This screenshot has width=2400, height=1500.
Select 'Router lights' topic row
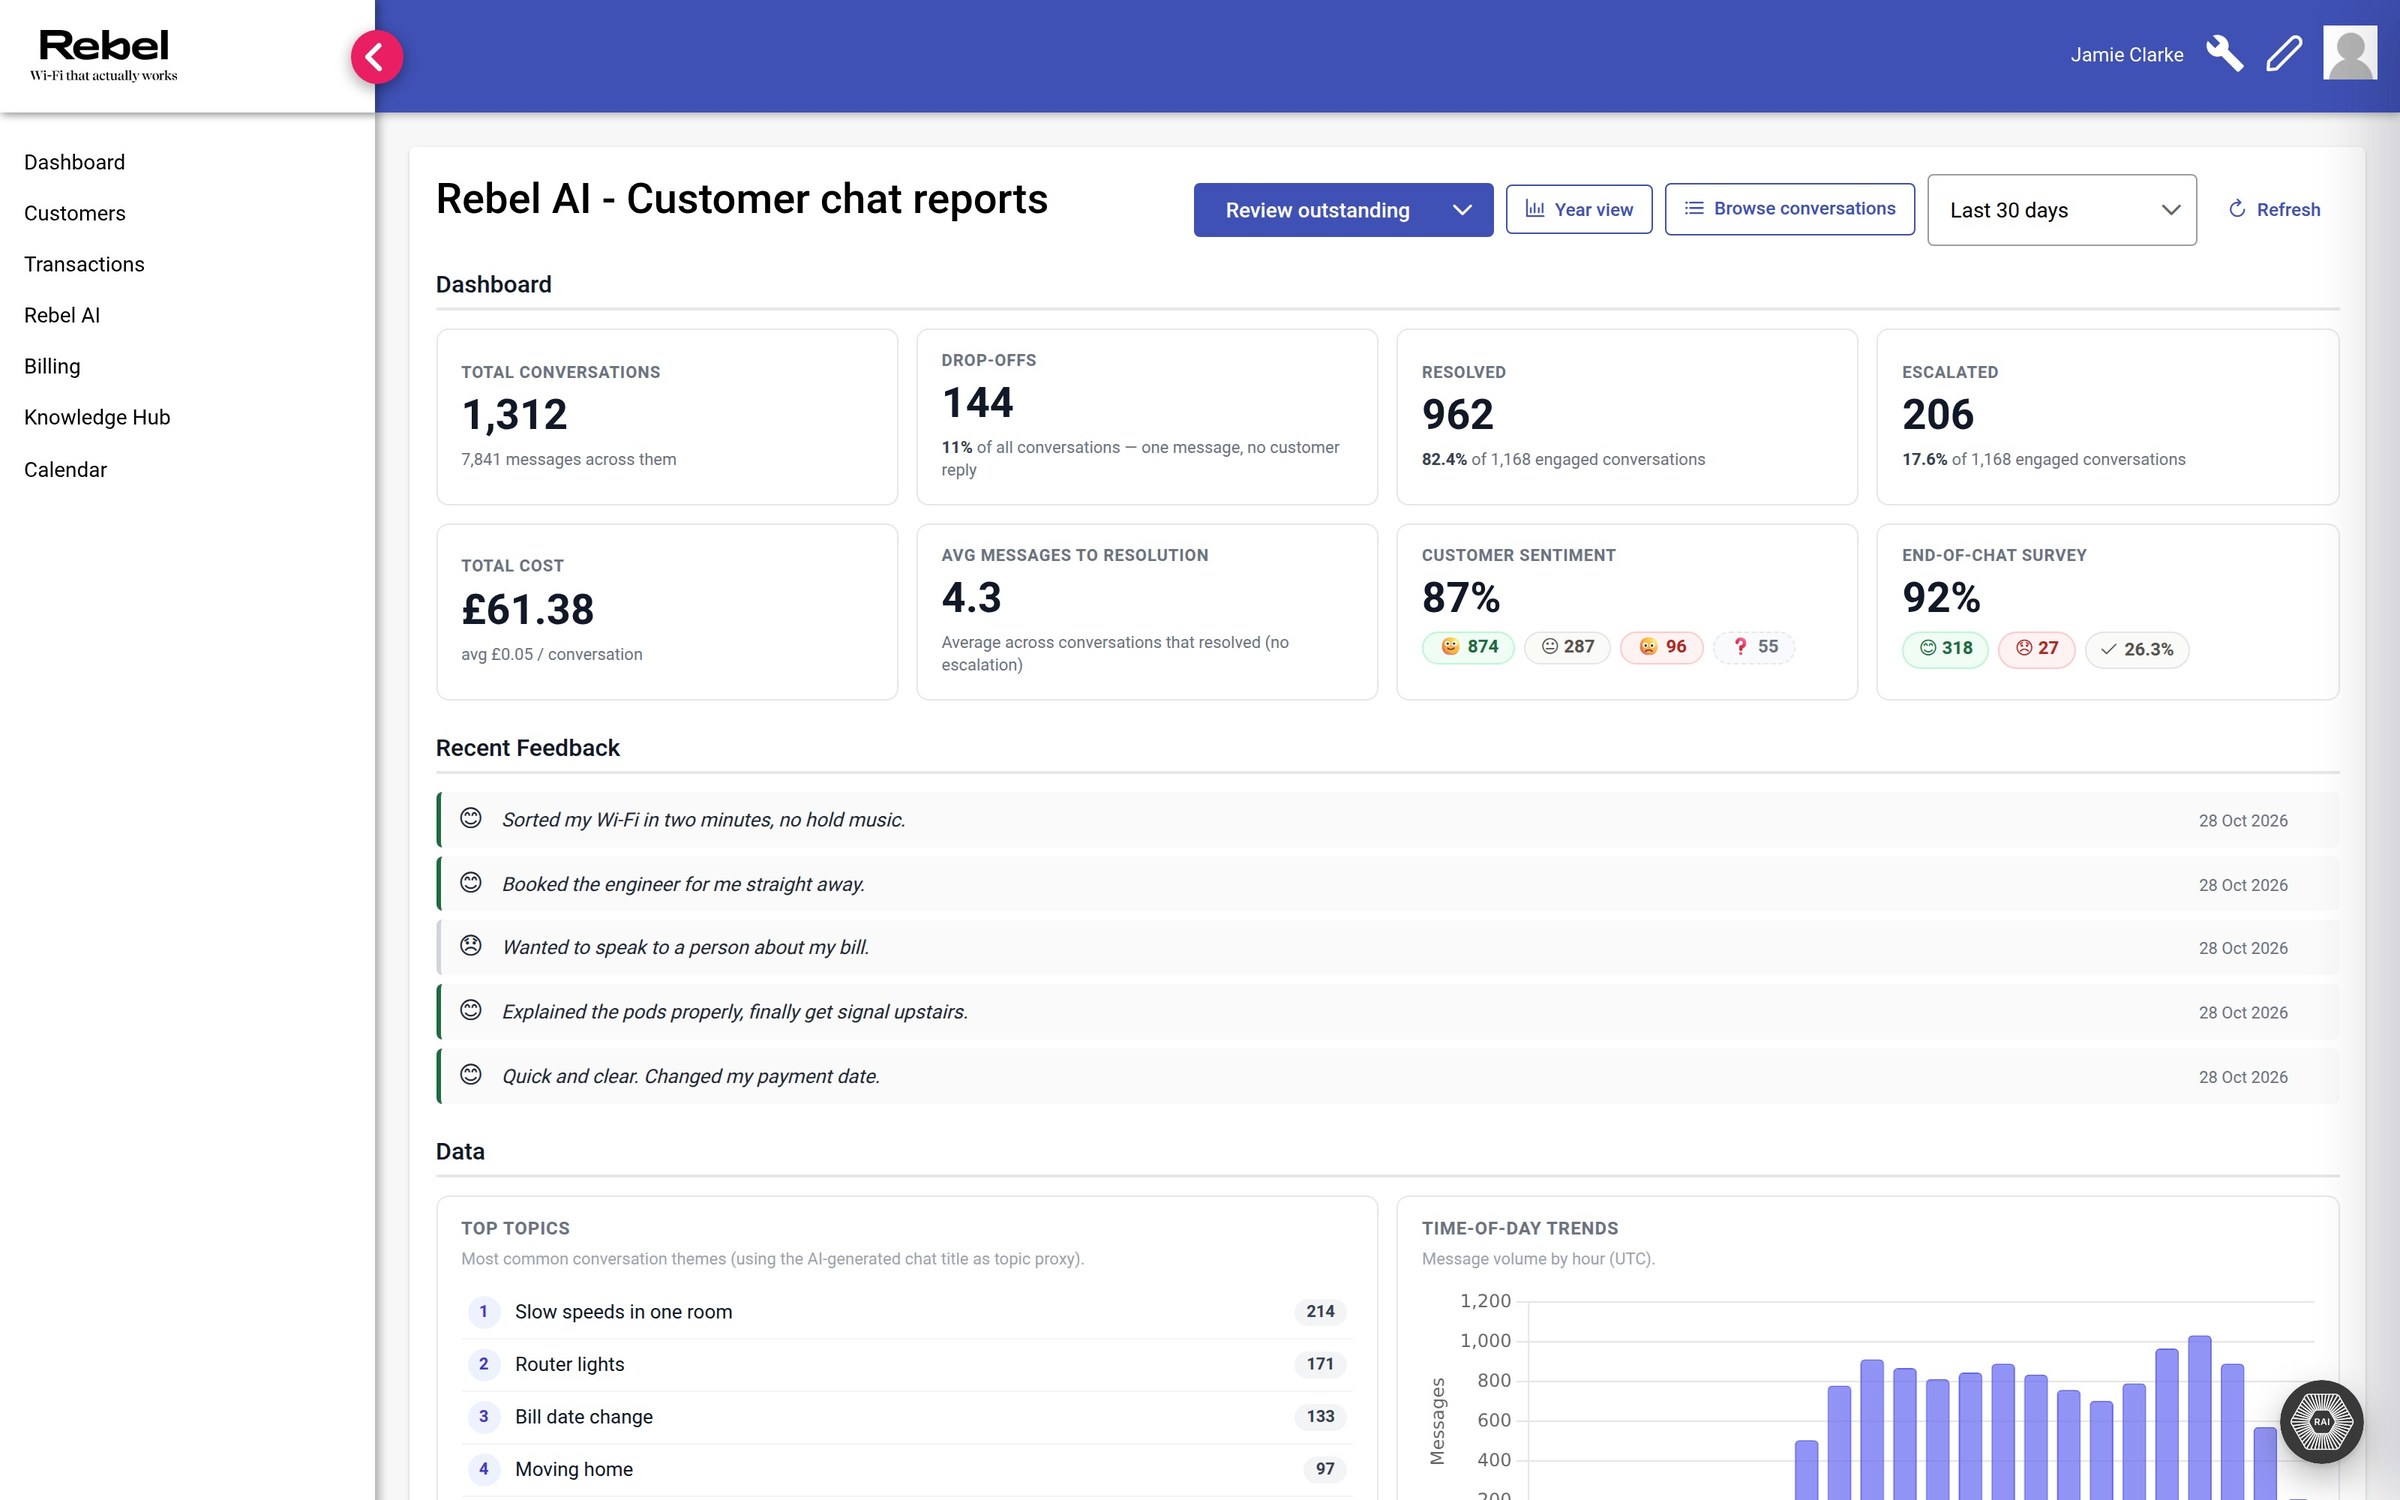(906, 1364)
